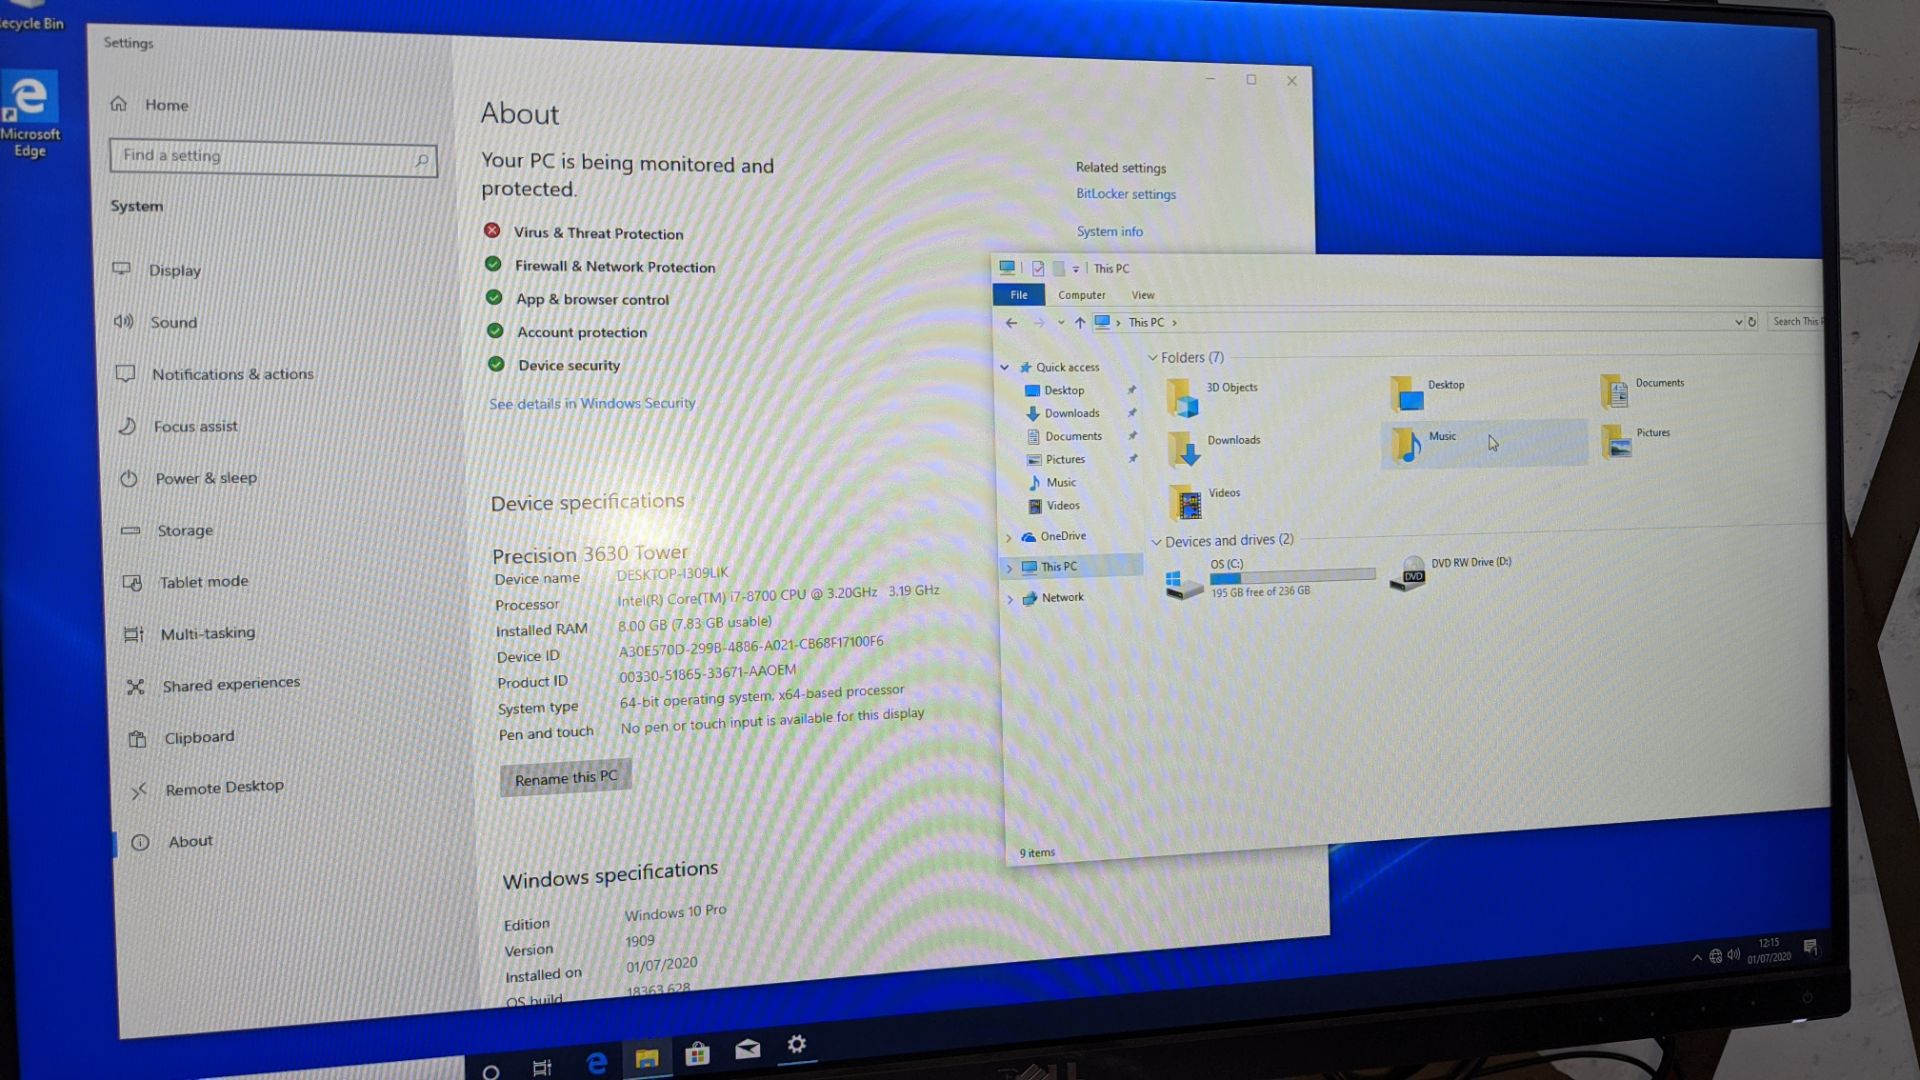Click Rename this PC button
This screenshot has height=1080, width=1920.
click(566, 778)
